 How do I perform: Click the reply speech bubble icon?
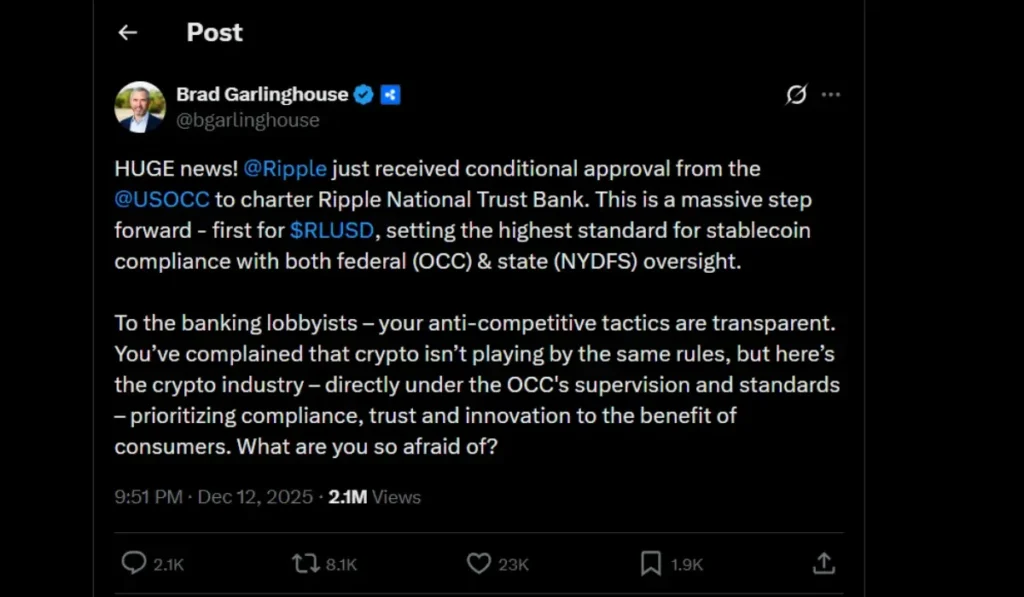coord(133,564)
